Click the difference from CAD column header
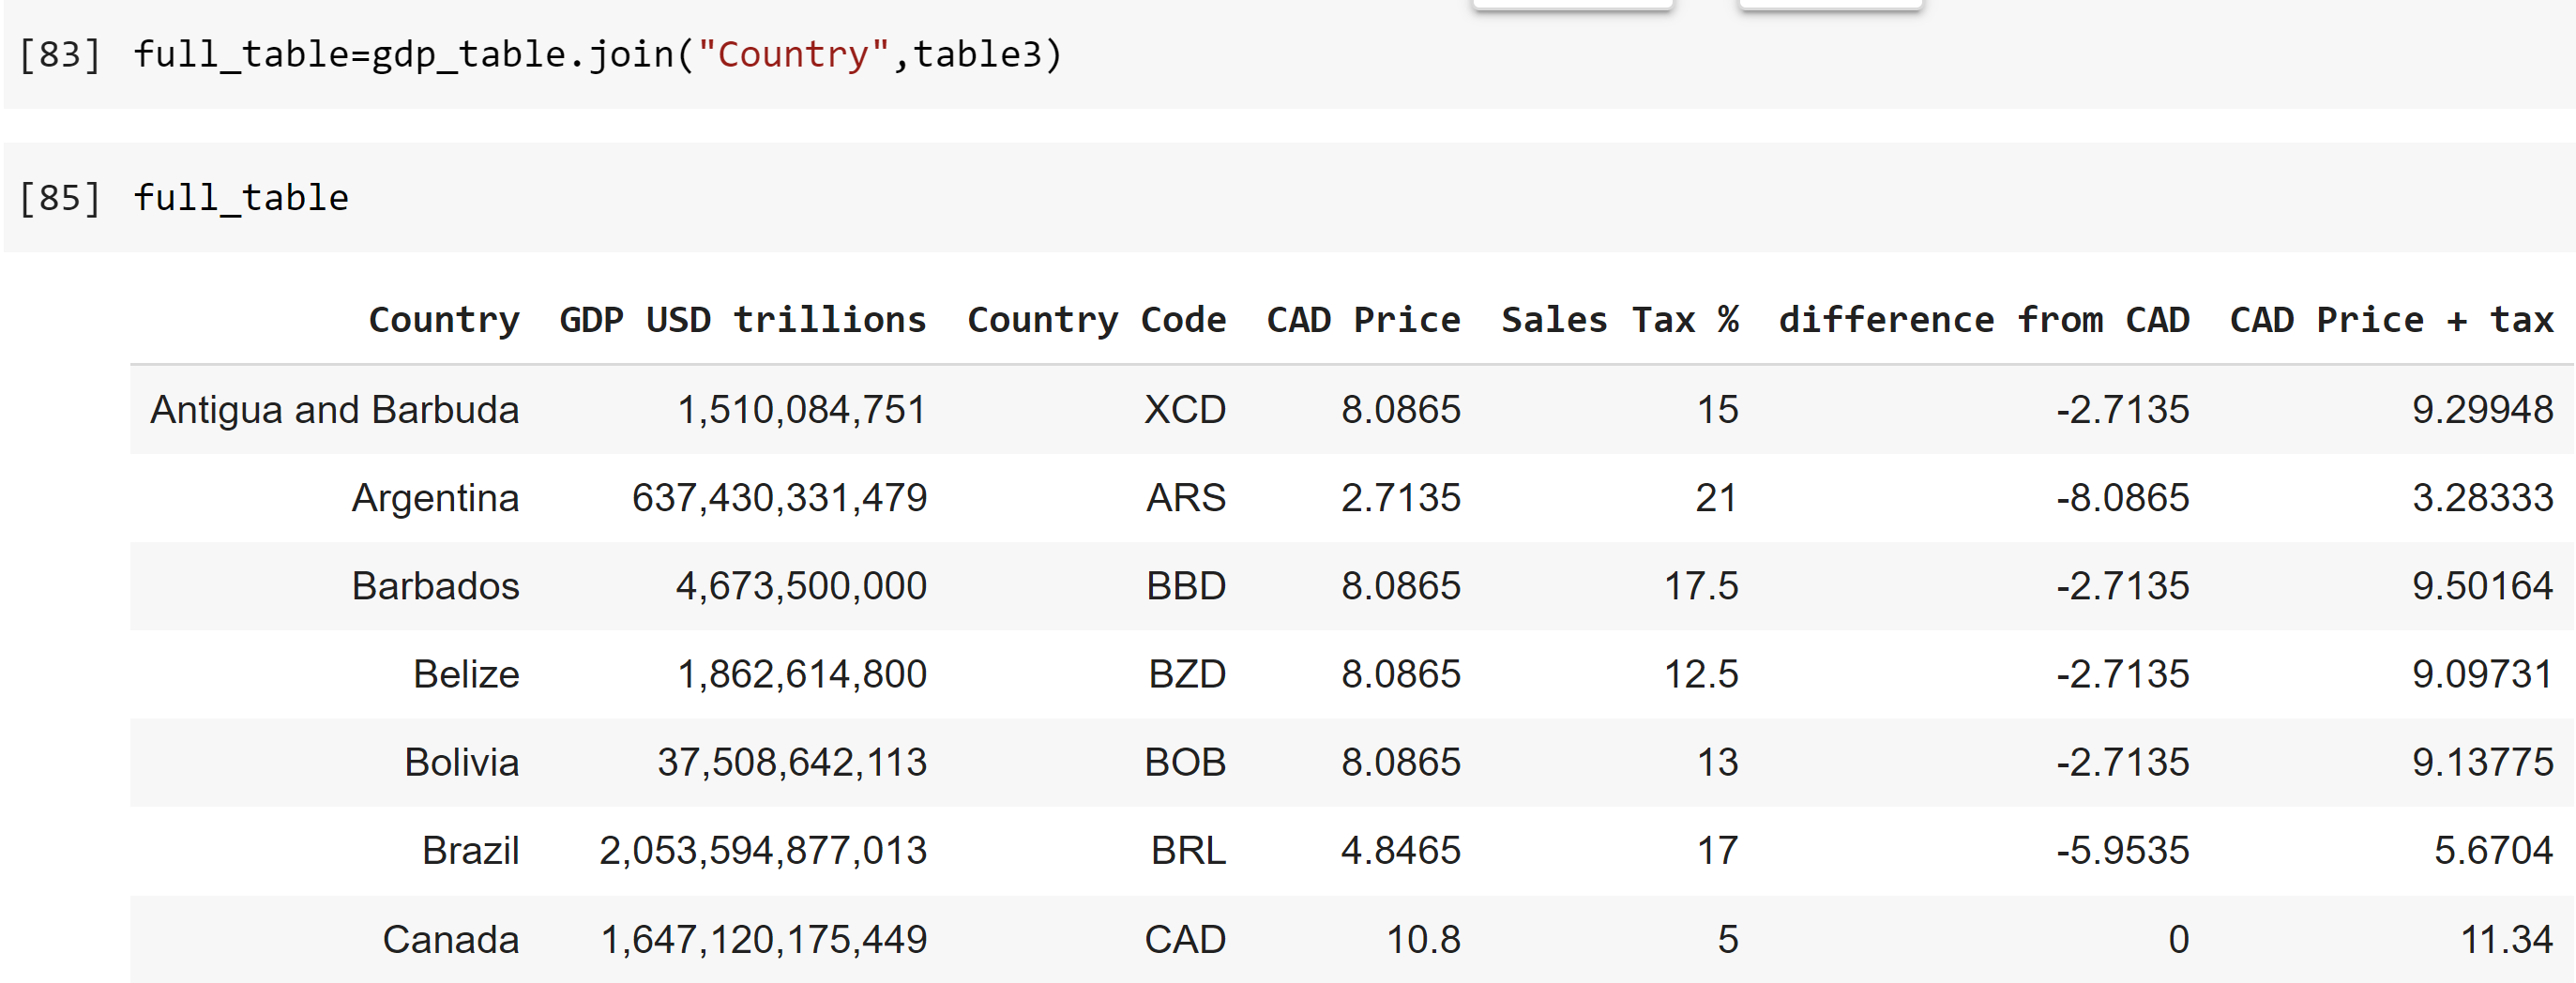Image resolution: width=2576 pixels, height=983 pixels. click(x=1983, y=320)
